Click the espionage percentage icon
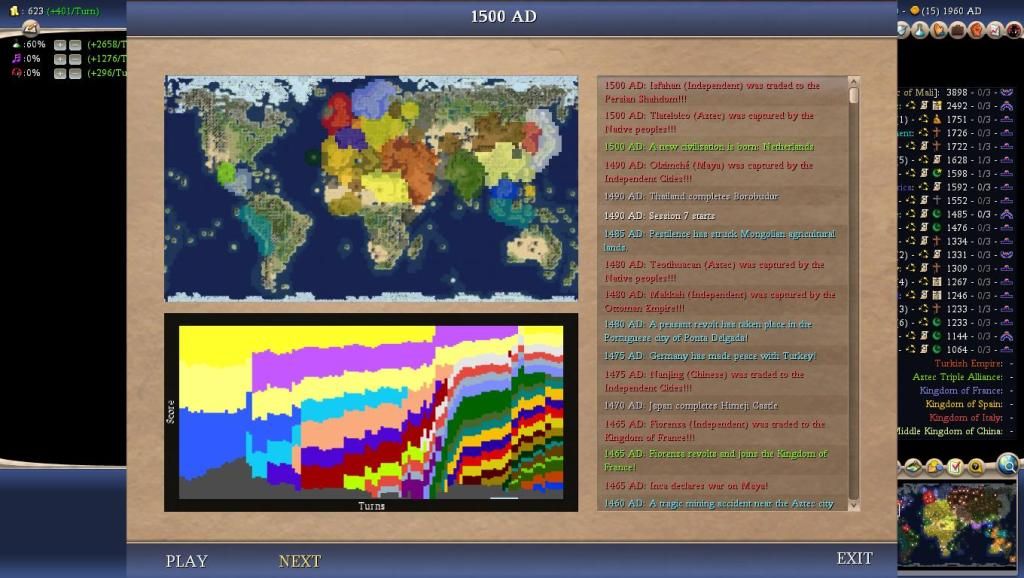Image resolution: width=1024 pixels, height=578 pixels. 16,73
